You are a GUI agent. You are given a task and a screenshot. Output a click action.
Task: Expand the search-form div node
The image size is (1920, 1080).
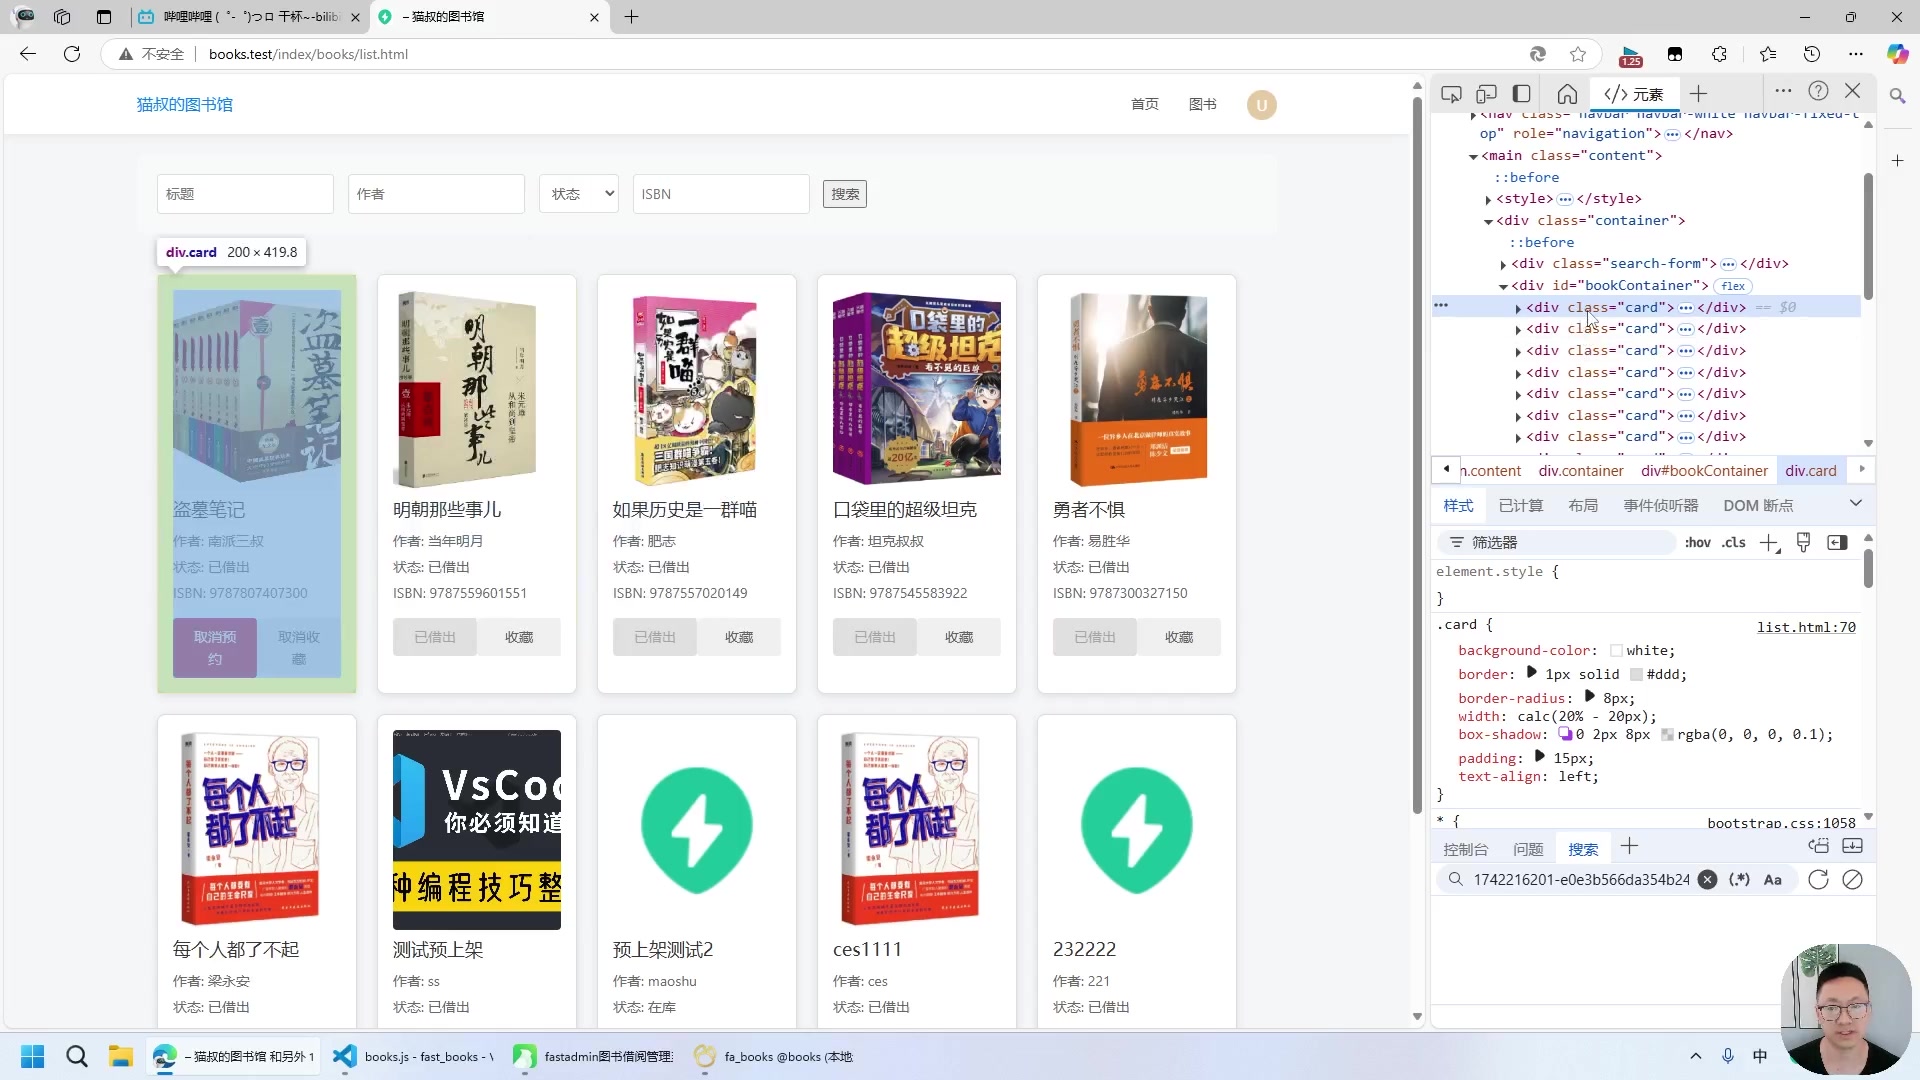tap(1503, 265)
